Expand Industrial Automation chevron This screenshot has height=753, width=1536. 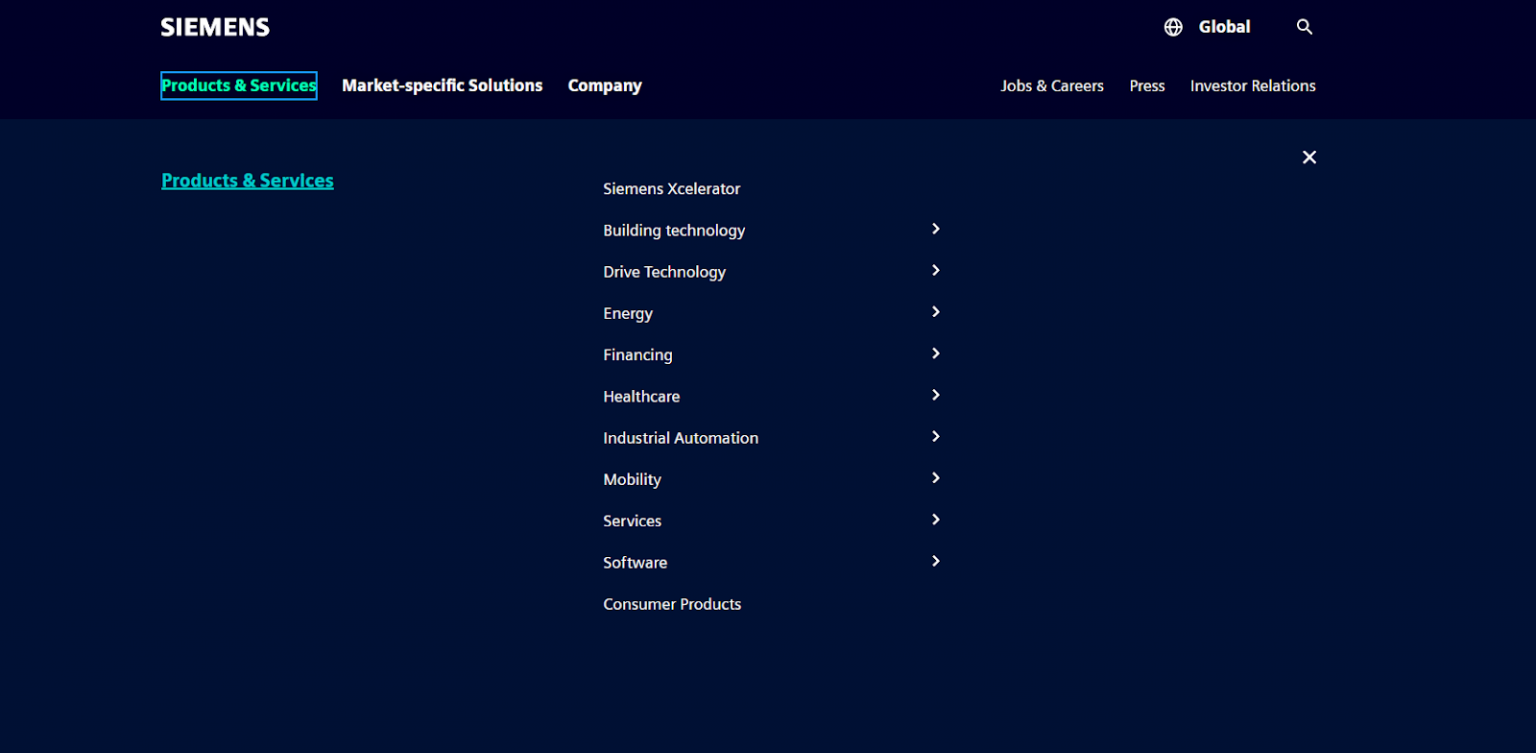point(936,436)
